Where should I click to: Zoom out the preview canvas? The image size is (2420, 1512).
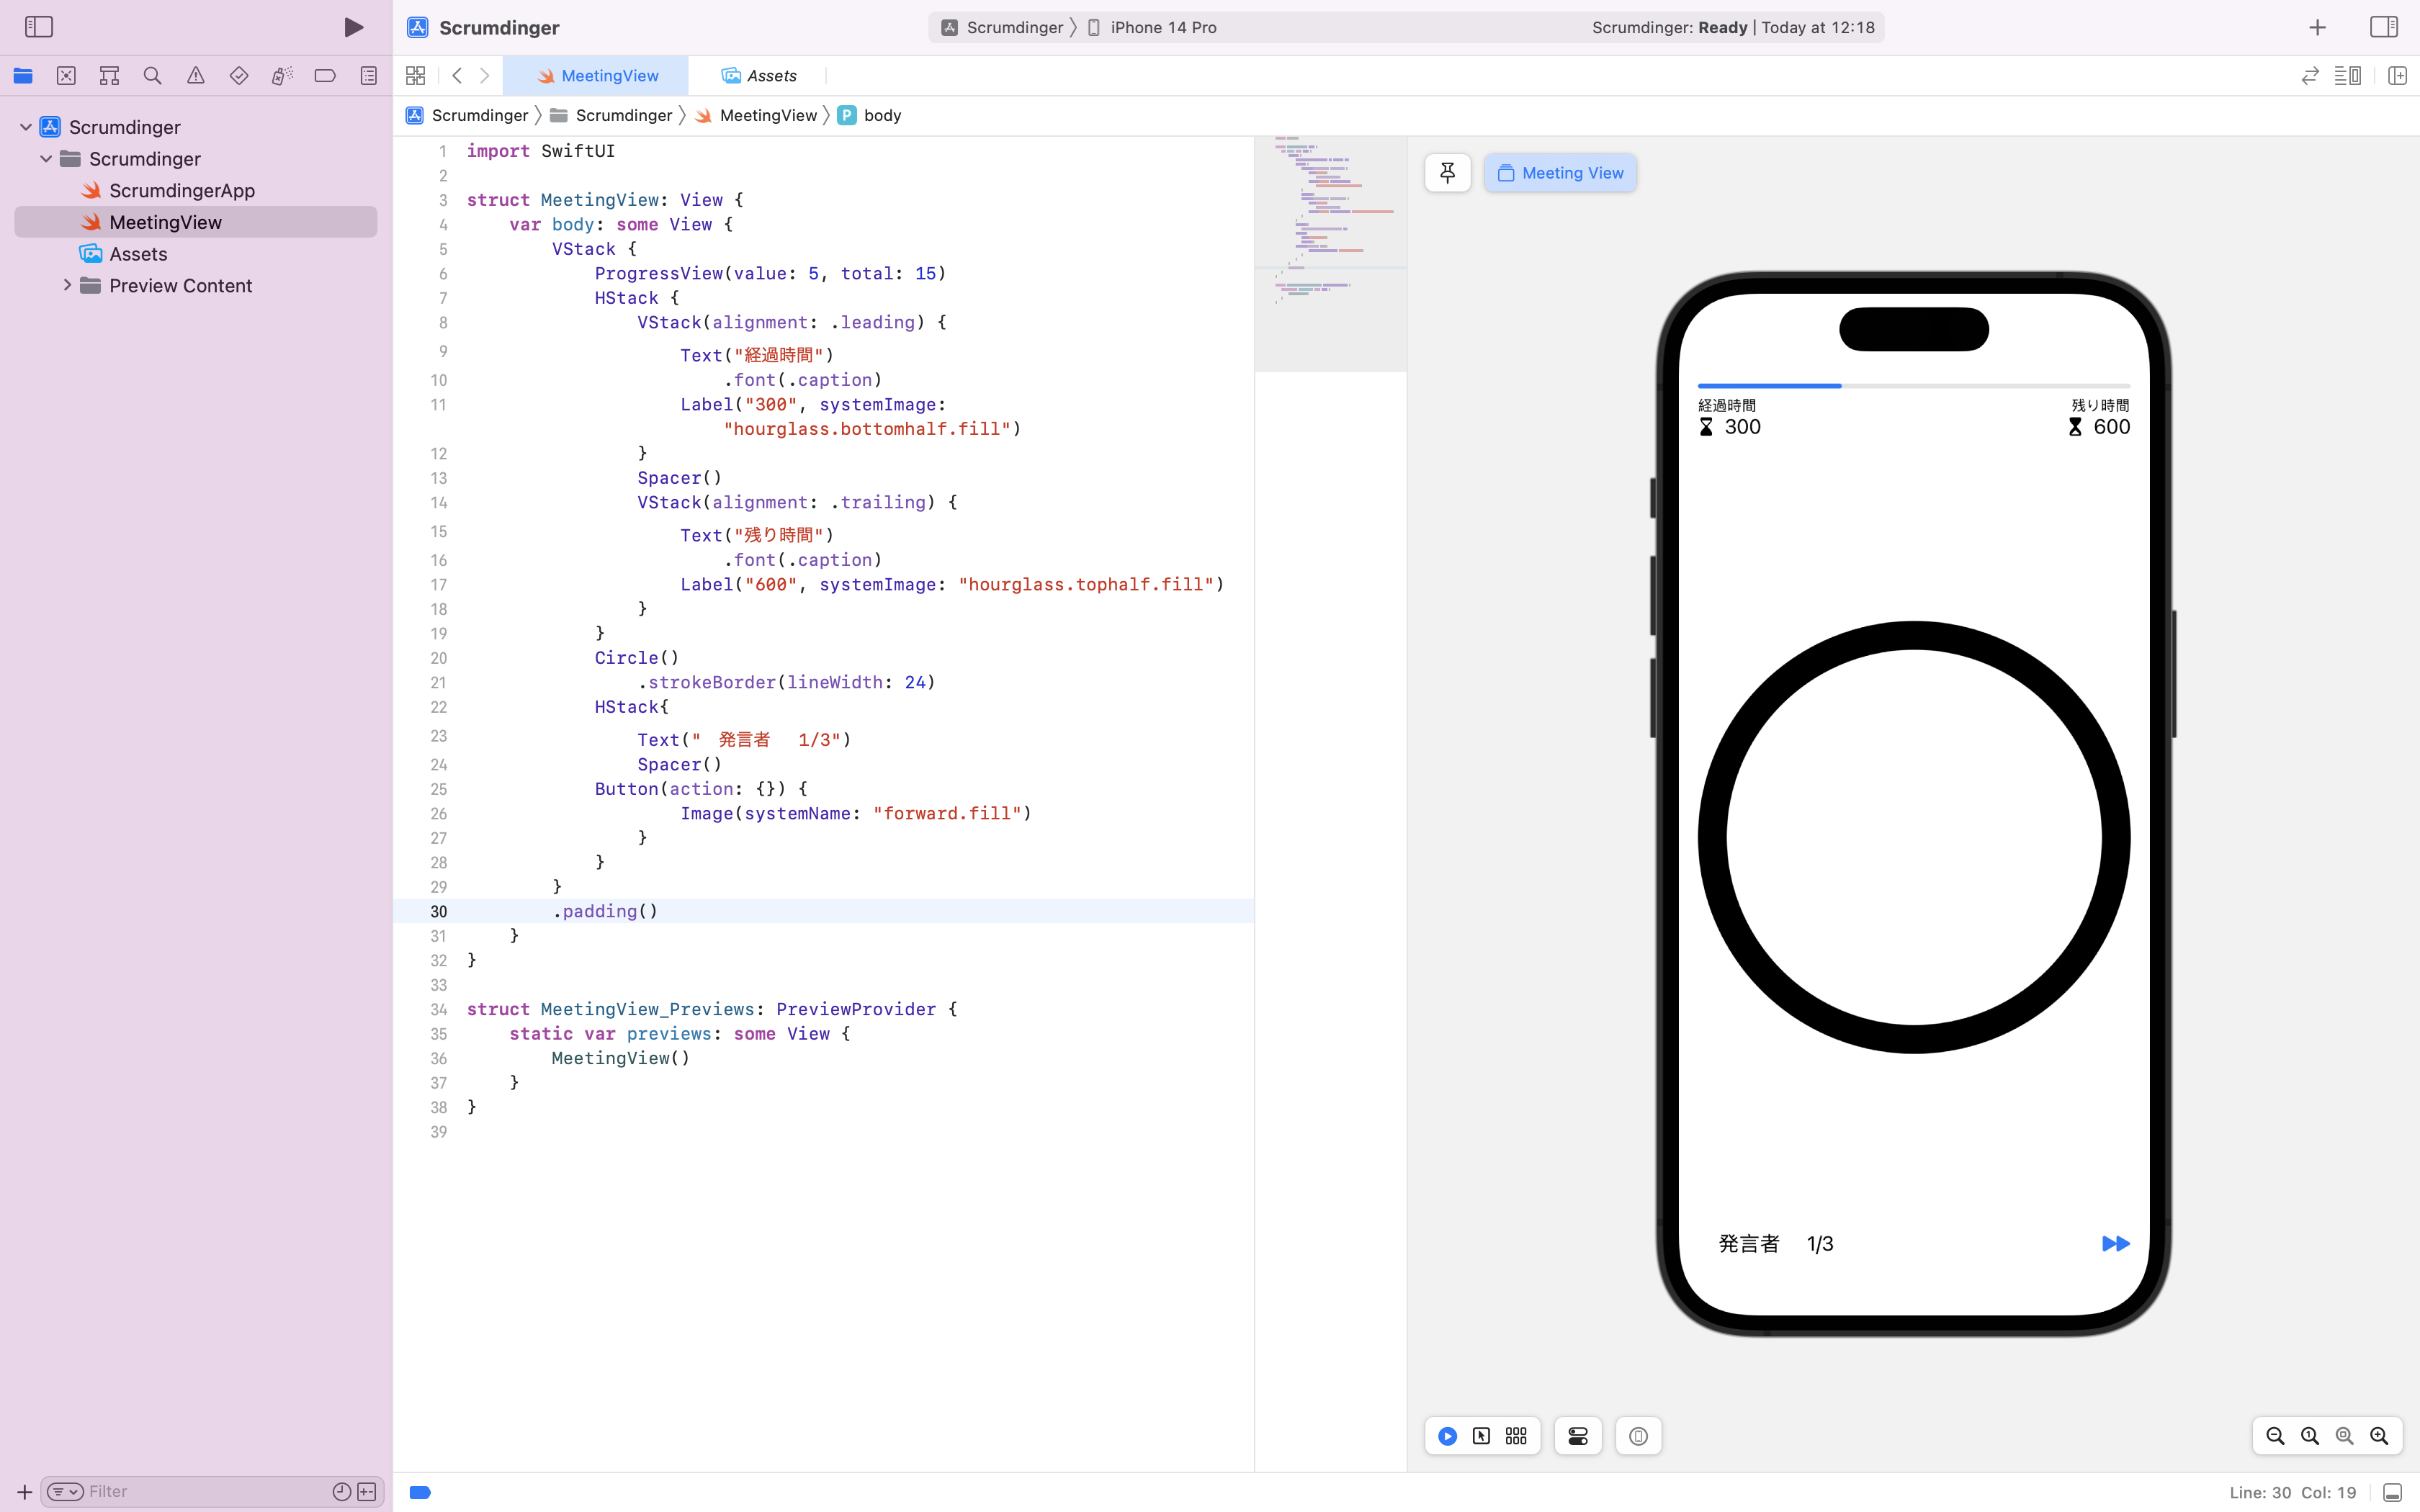[x=2275, y=1436]
